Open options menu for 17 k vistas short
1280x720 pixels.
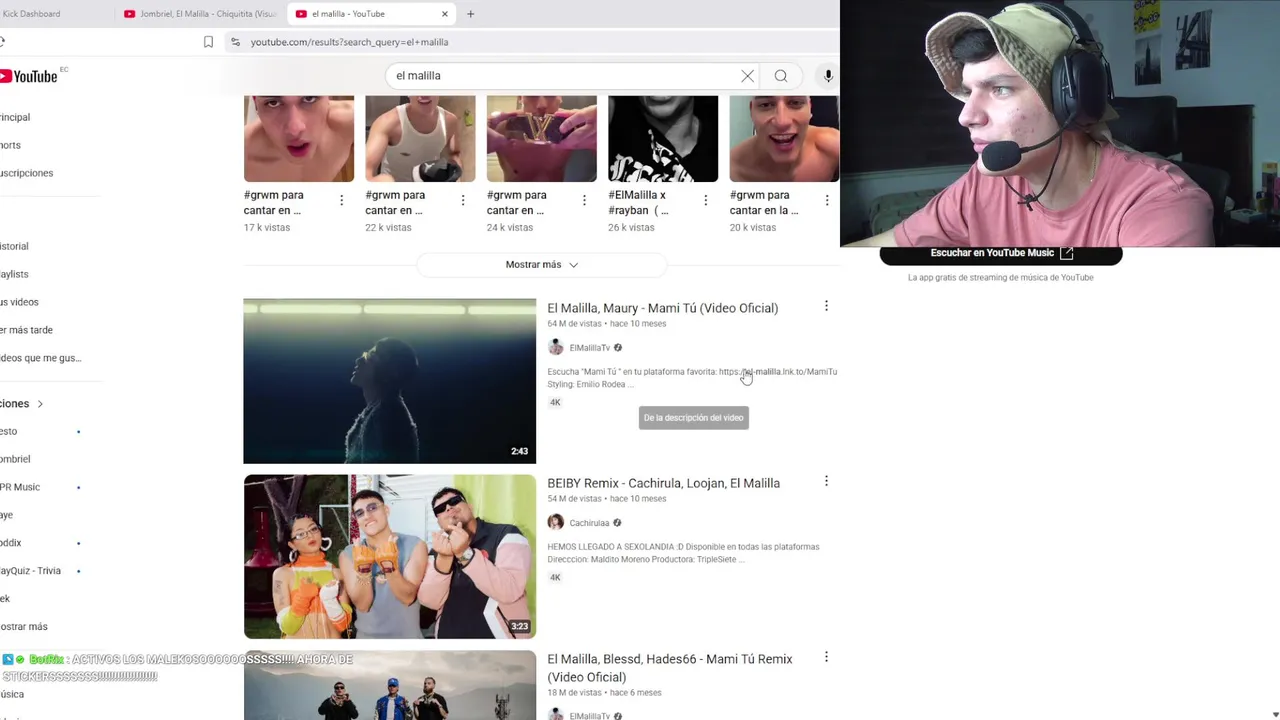(341, 201)
